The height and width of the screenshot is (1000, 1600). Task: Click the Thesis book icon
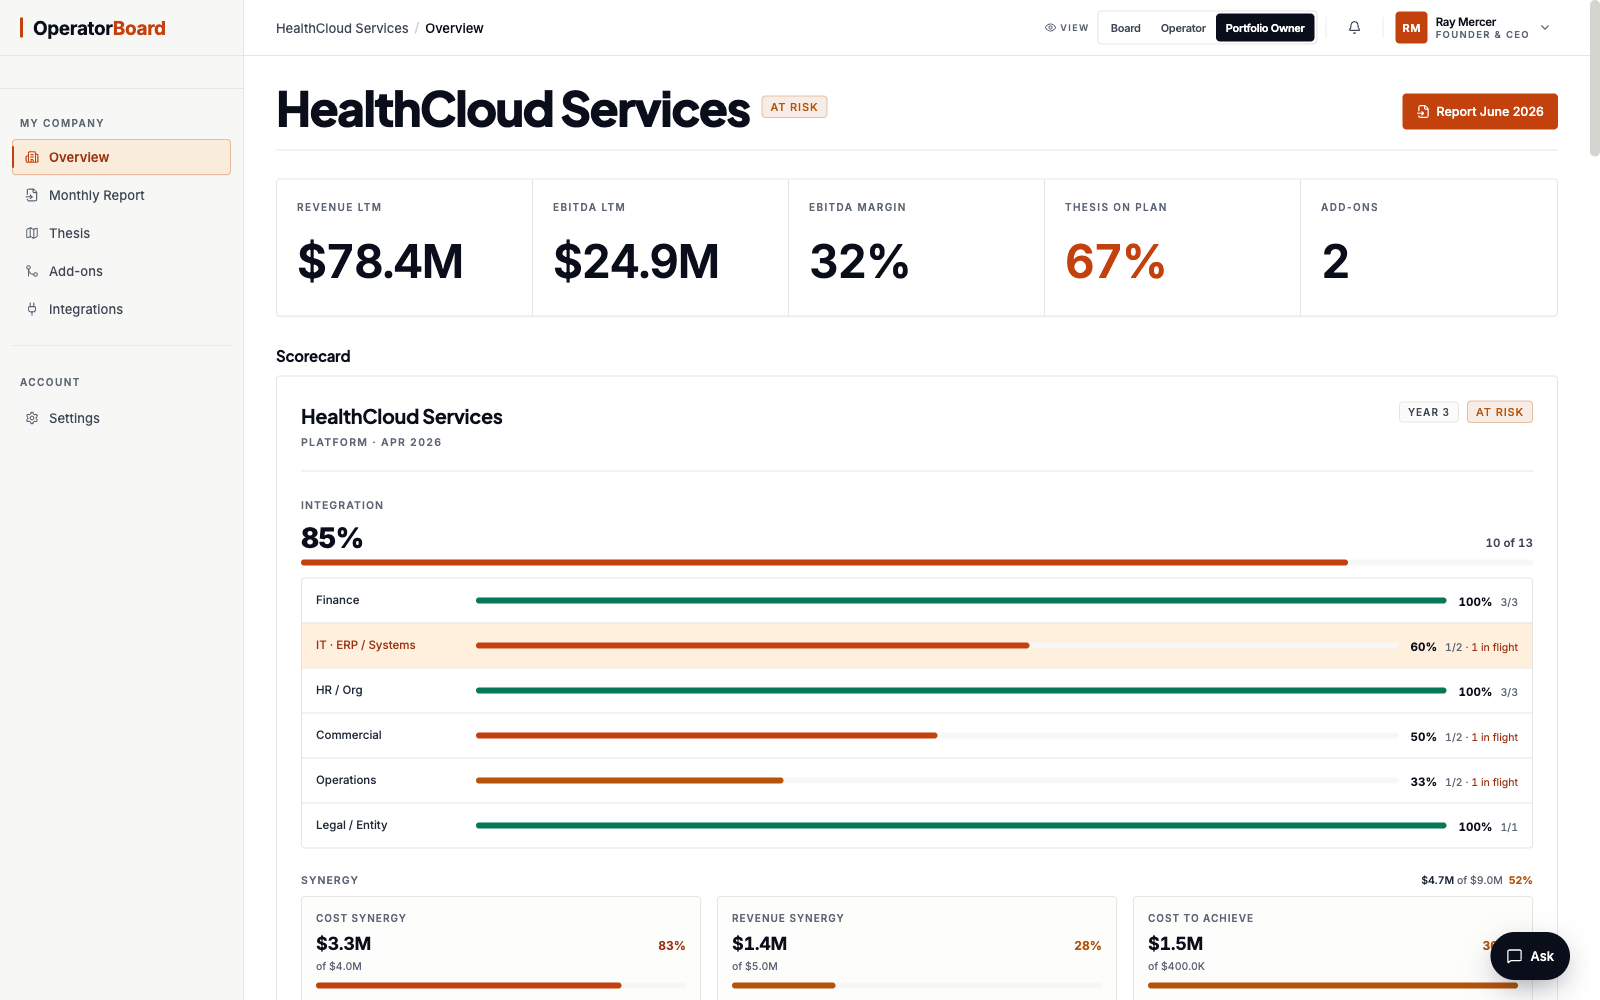(x=32, y=233)
